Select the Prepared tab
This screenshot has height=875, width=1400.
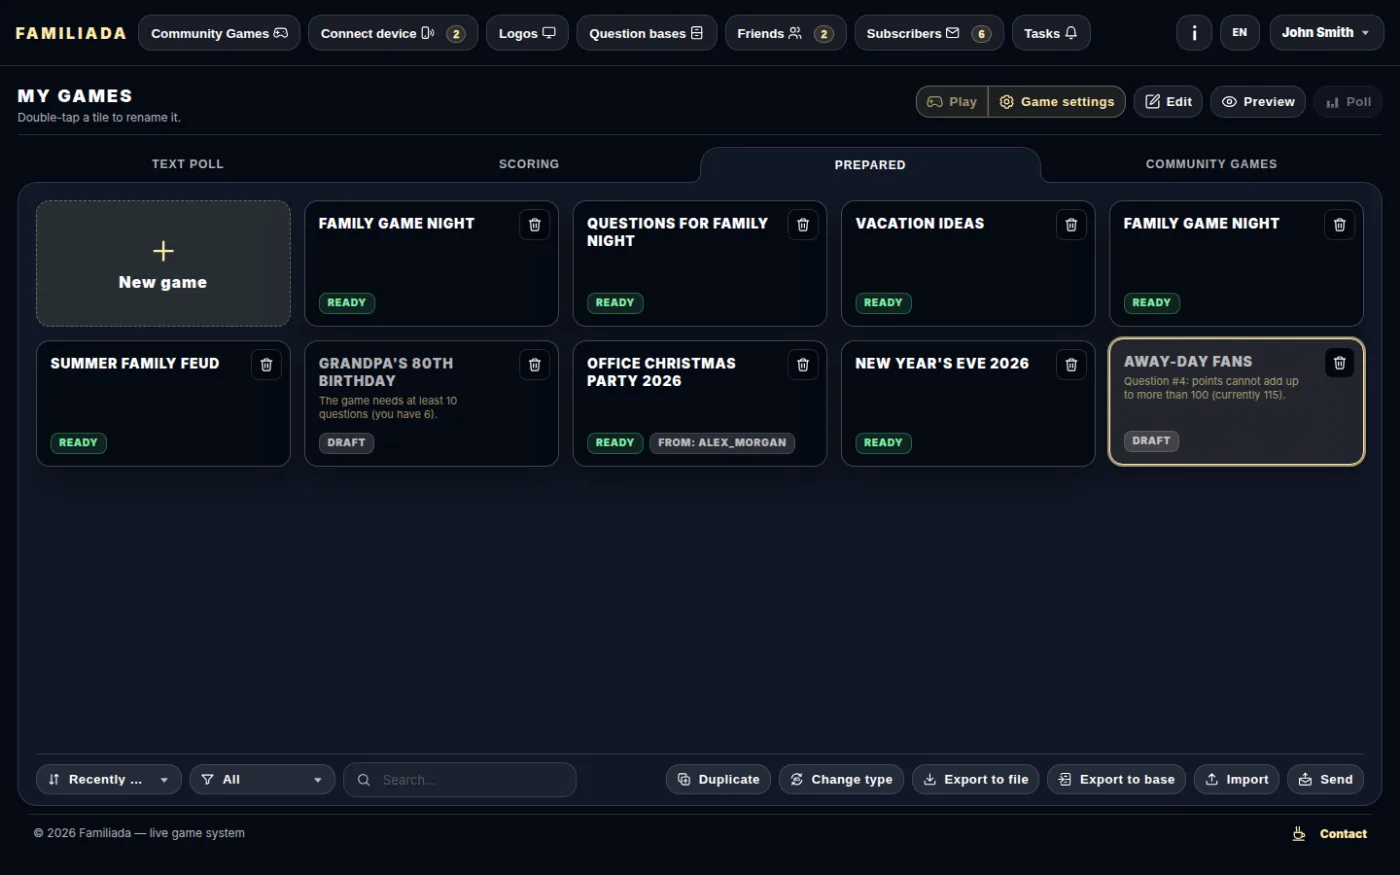pyautogui.click(x=870, y=165)
